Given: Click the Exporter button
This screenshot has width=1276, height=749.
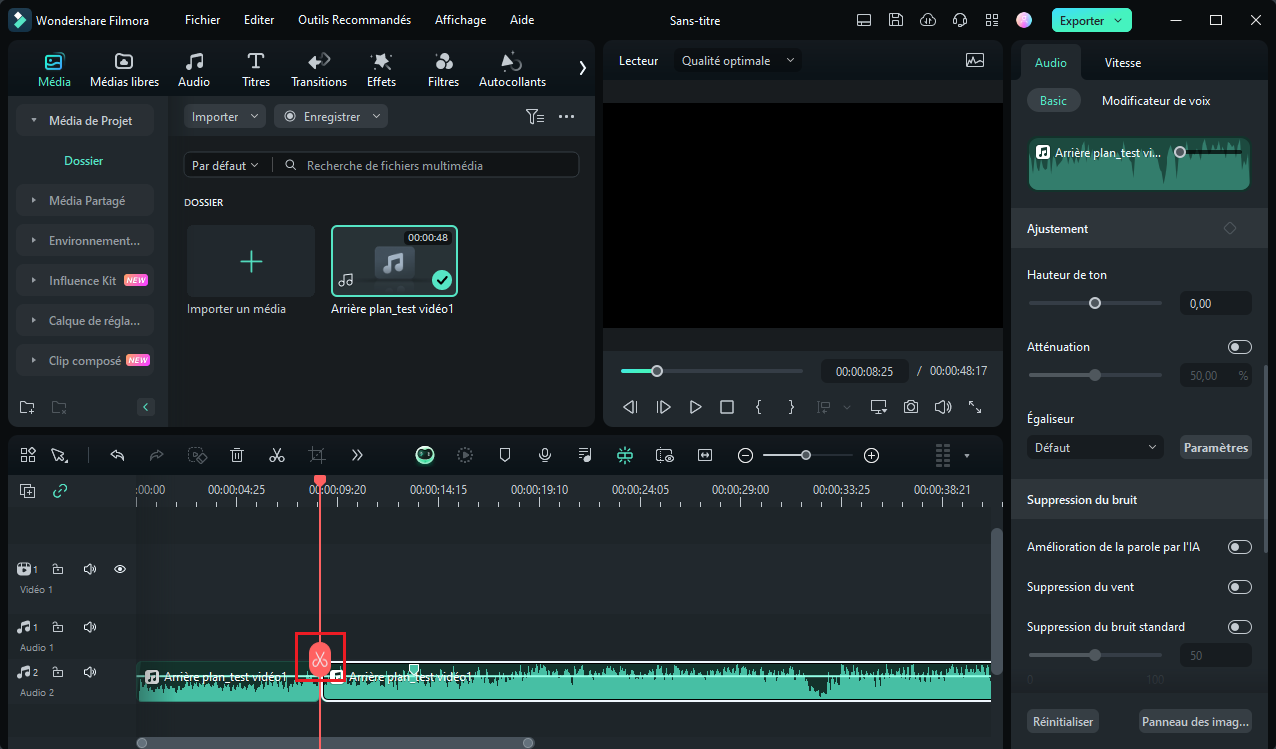Looking at the screenshot, I should click(x=1091, y=20).
